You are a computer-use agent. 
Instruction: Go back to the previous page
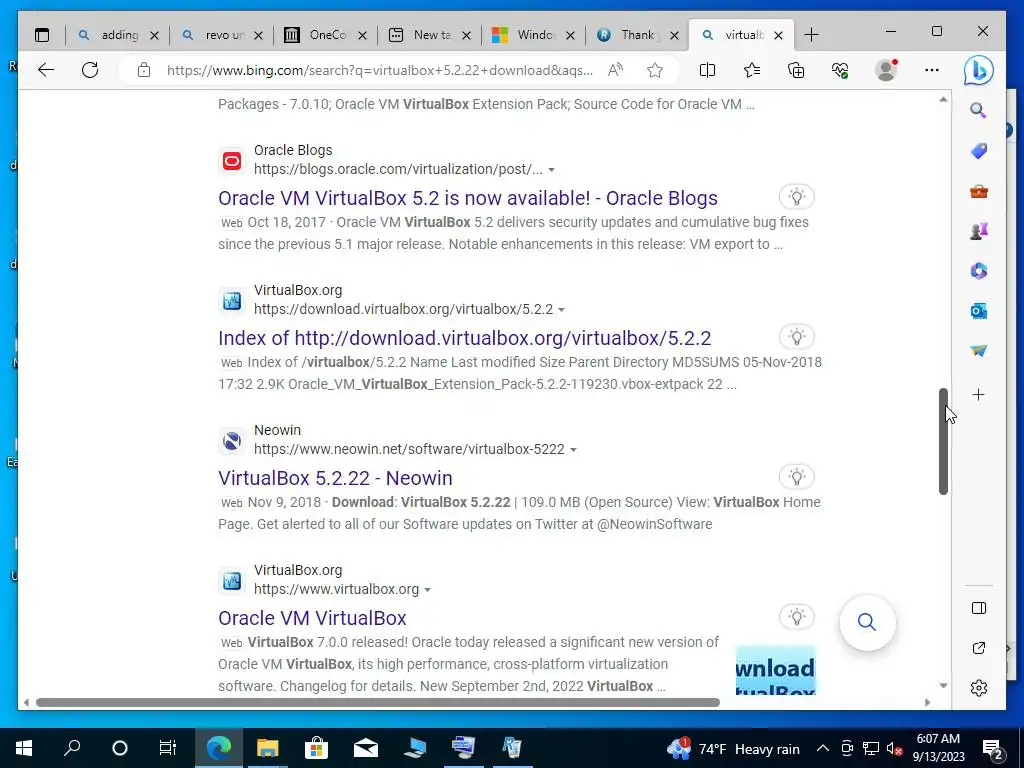[x=46, y=70]
